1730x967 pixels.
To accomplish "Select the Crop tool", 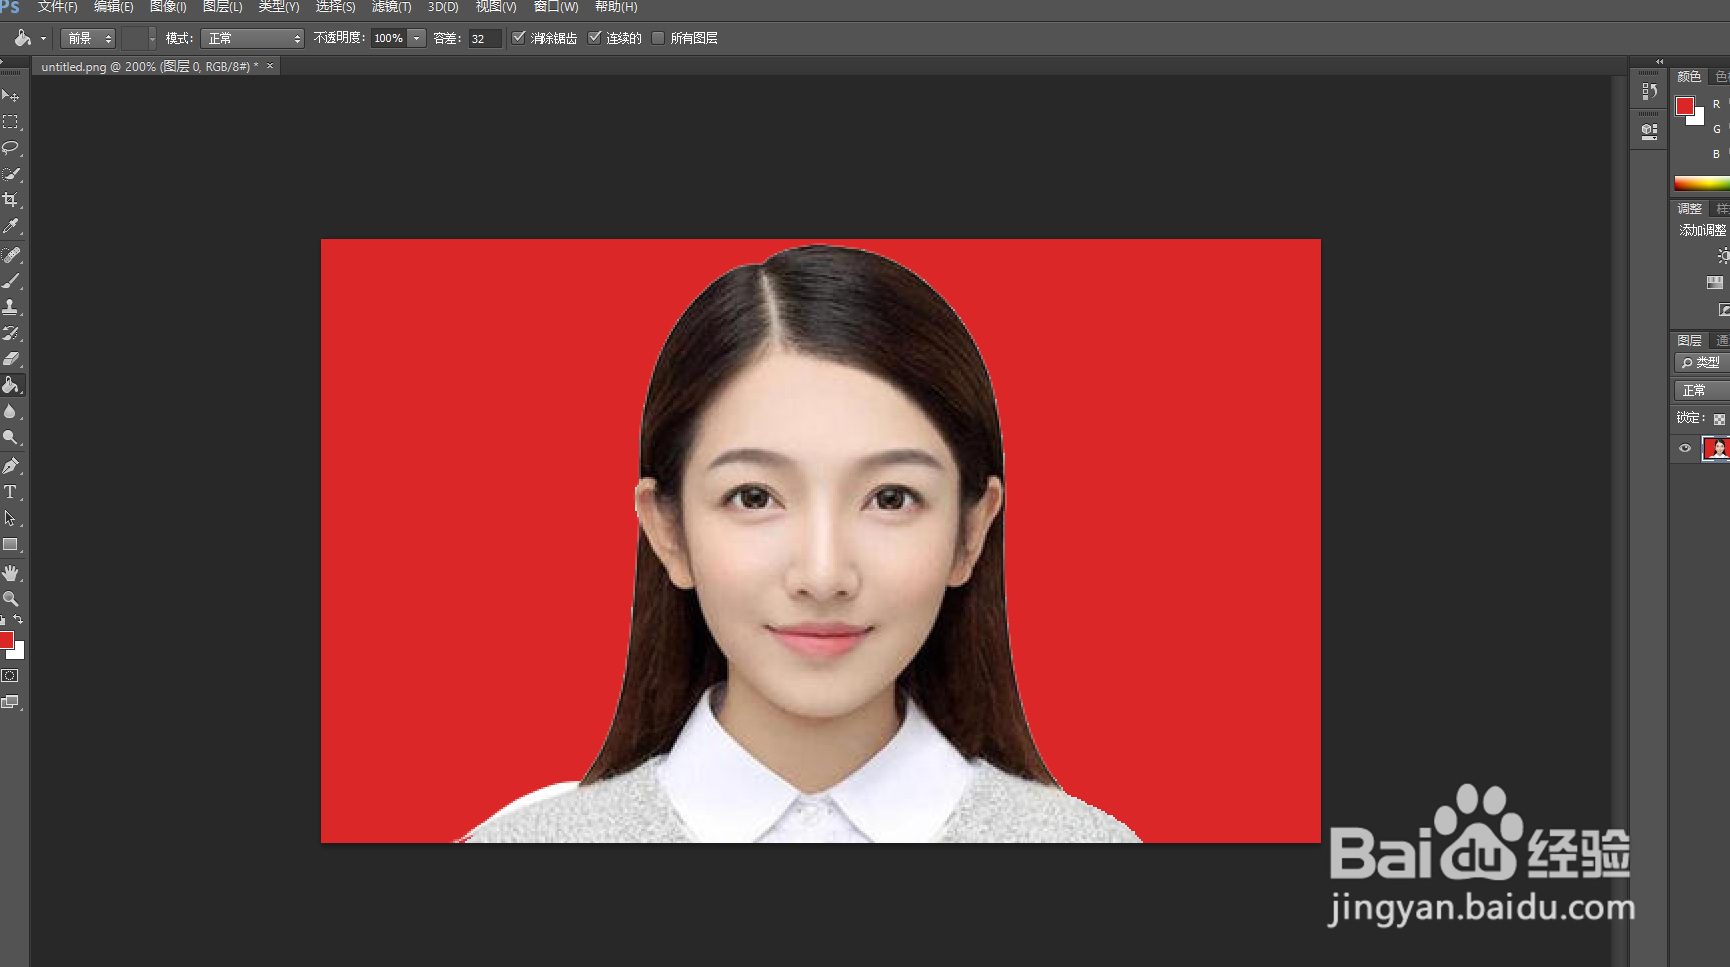I will pos(11,200).
